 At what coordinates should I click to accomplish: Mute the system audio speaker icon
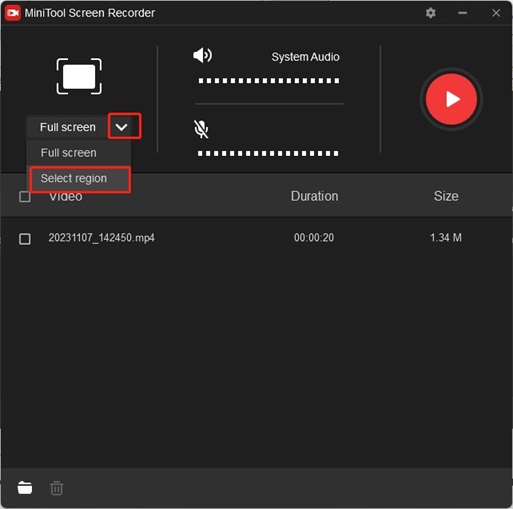click(202, 55)
